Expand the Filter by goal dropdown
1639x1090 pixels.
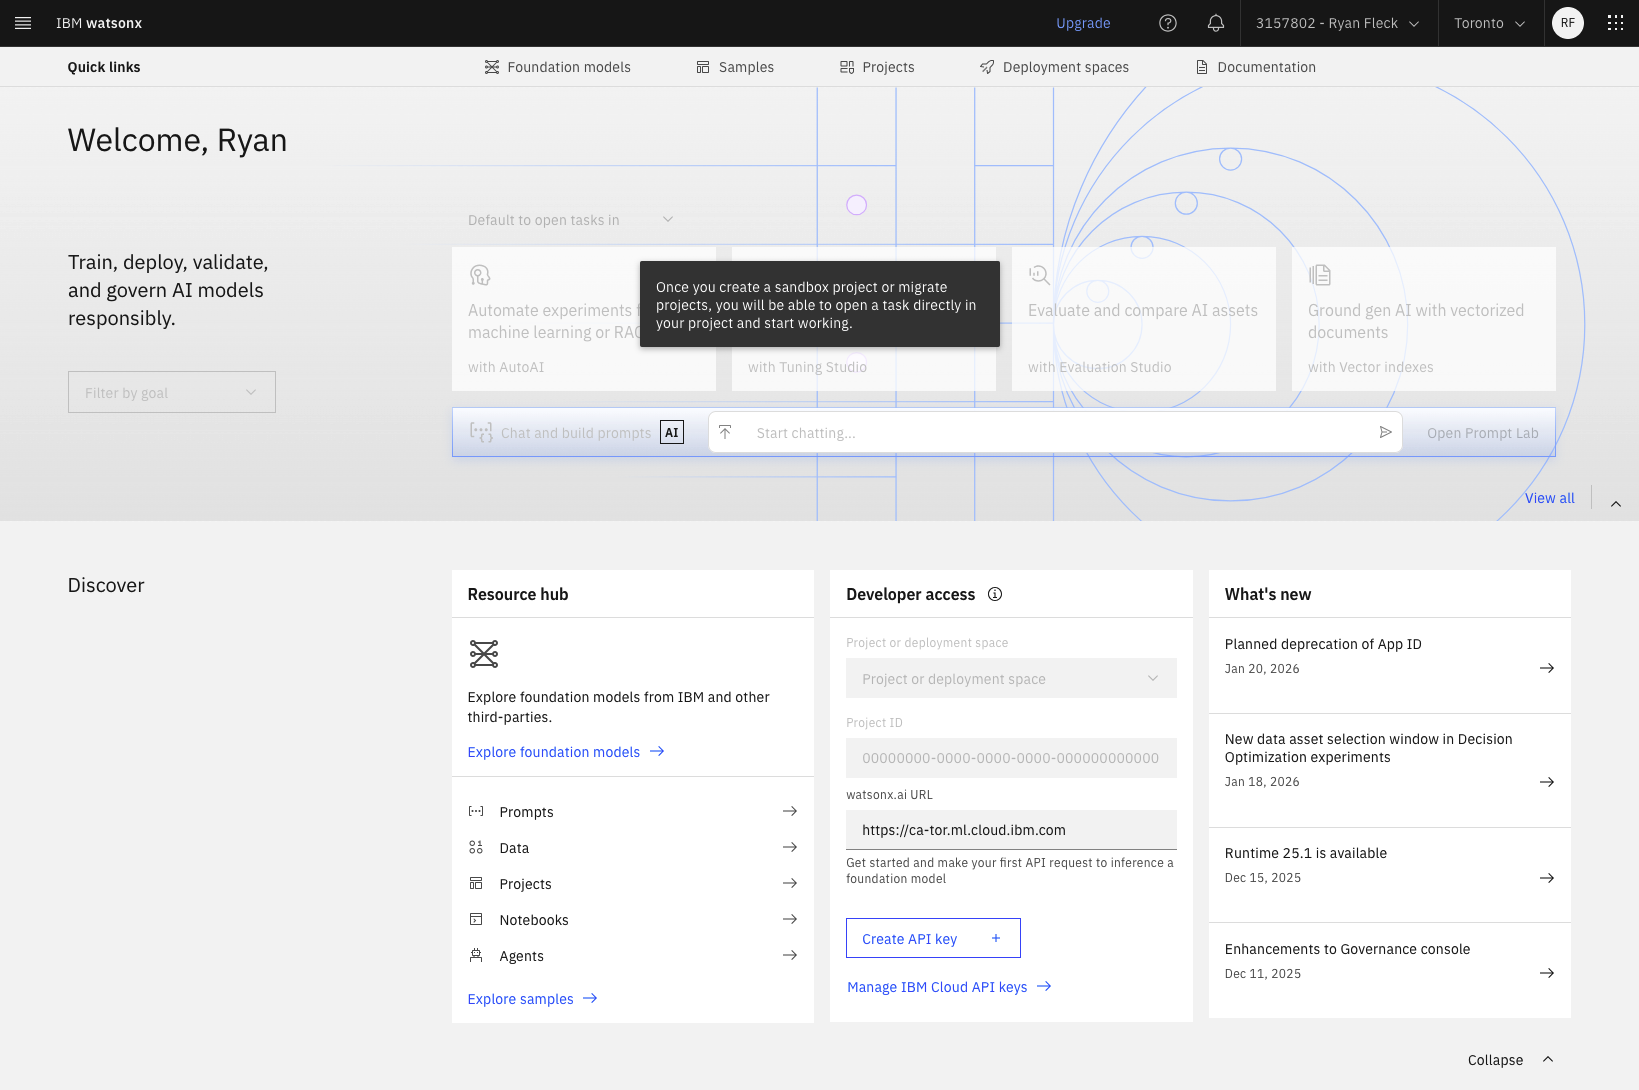pos(172,393)
